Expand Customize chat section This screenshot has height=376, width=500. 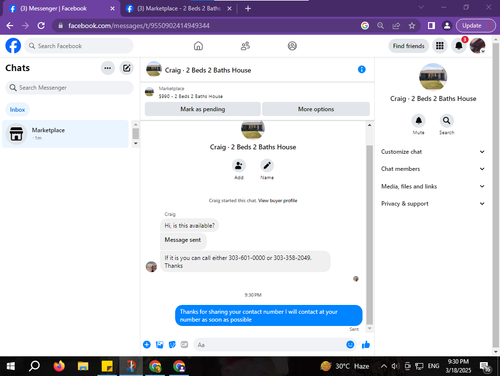click(433, 152)
